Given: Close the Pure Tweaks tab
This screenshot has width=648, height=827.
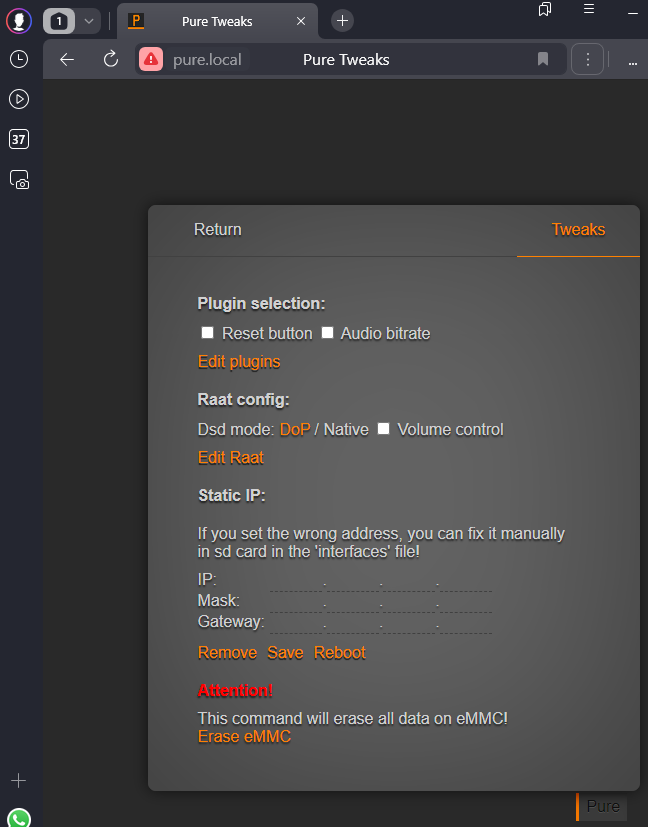Looking at the screenshot, I should (x=301, y=21).
